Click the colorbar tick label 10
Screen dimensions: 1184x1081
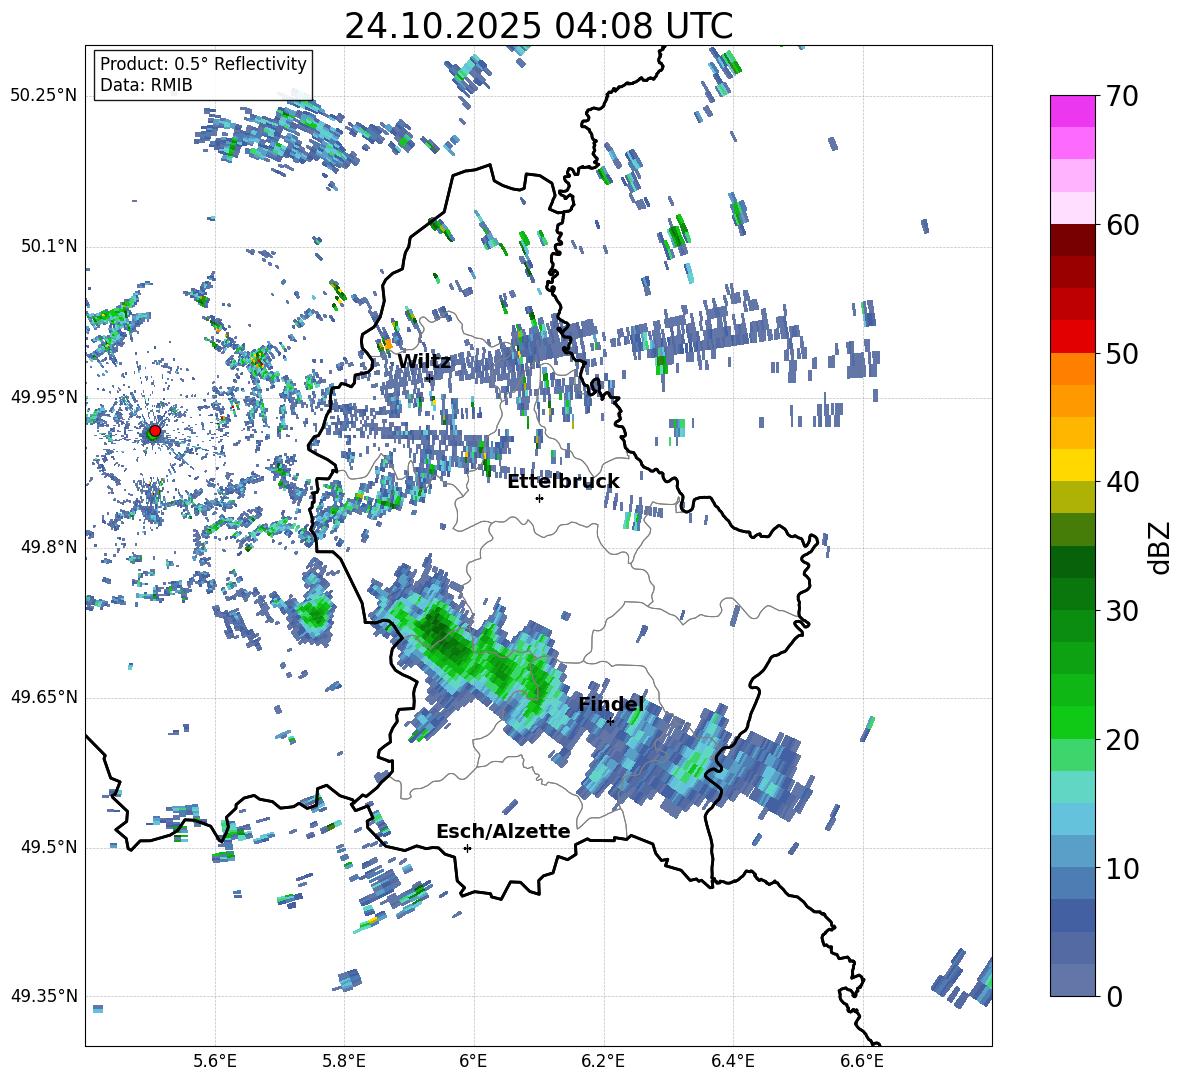point(1123,868)
